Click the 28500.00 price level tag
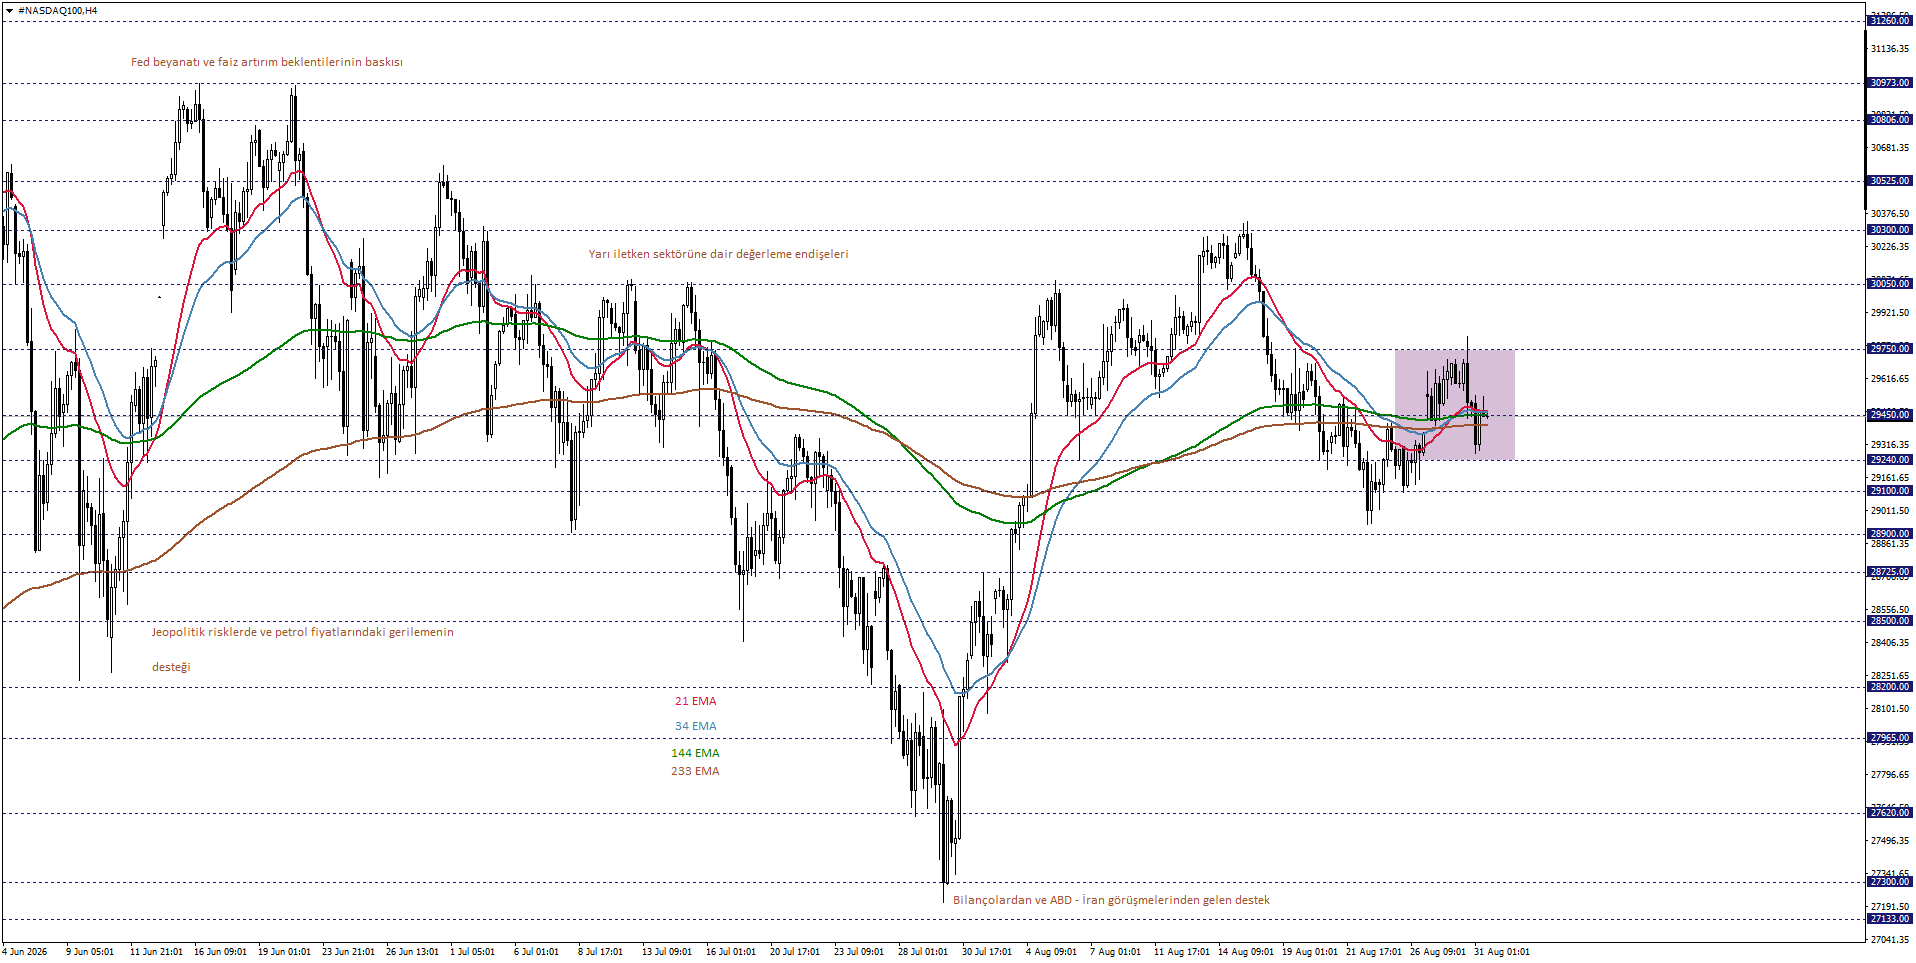Image resolution: width=1916 pixels, height=963 pixels. [1889, 621]
